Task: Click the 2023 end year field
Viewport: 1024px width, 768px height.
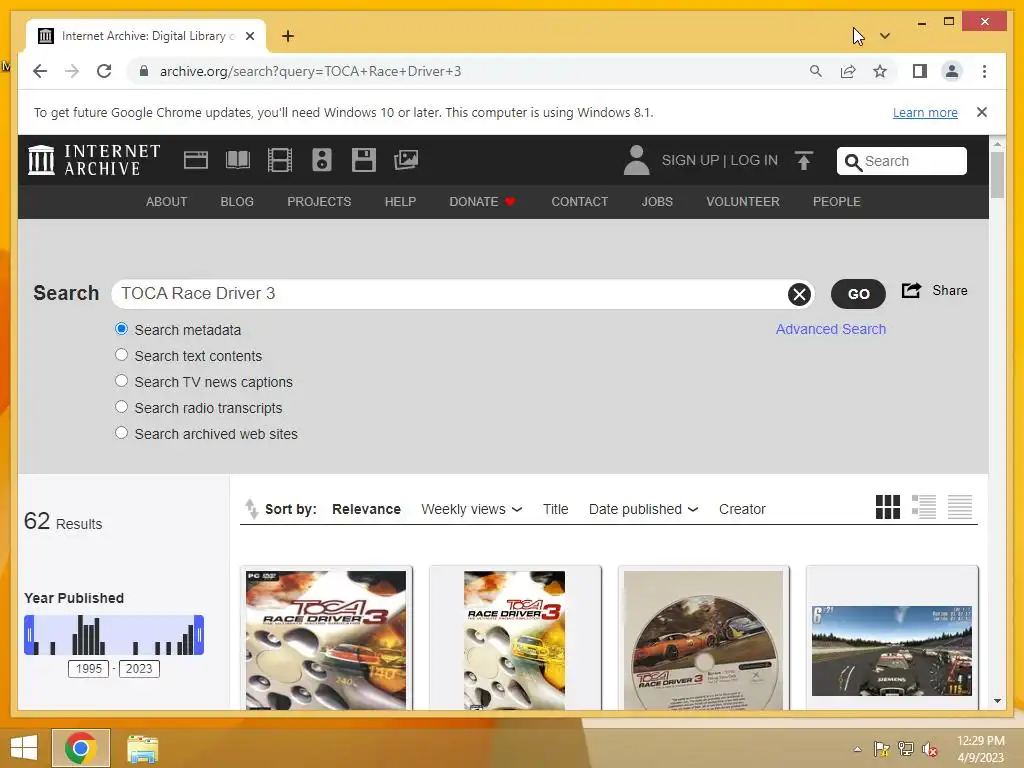Action: [139, 669]
